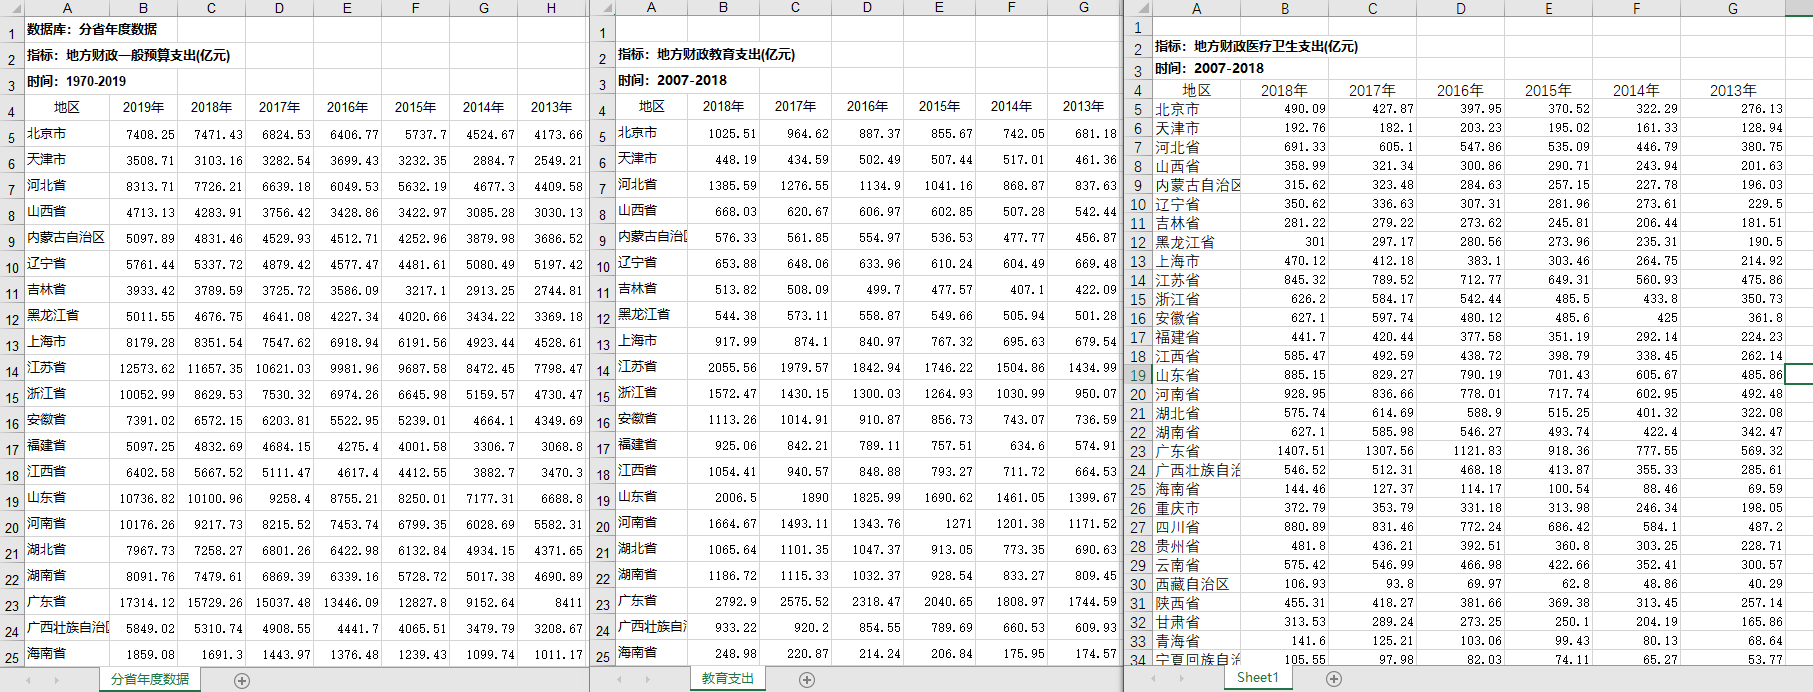Screen dimensions: 1813x692
Task: Select the 1407.51 cell for 广东省 in Sheet1
Action: pyautogui.click(x=1284, y=451)
